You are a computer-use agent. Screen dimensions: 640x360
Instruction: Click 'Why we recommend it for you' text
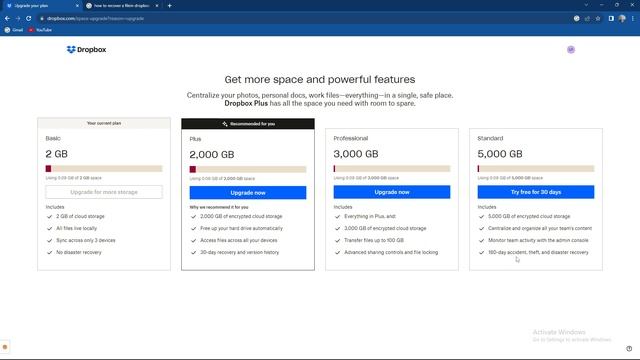(x=219, y=207)
